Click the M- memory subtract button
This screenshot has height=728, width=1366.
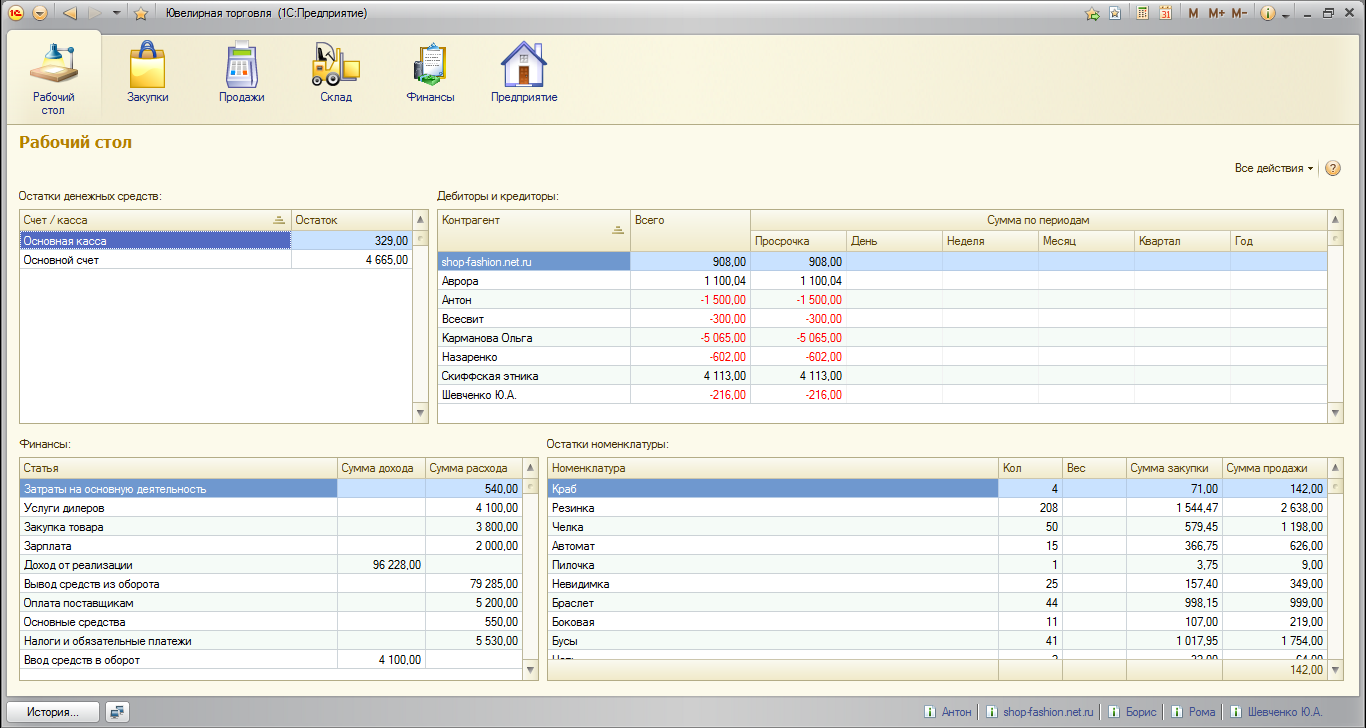coord(1239,13)
